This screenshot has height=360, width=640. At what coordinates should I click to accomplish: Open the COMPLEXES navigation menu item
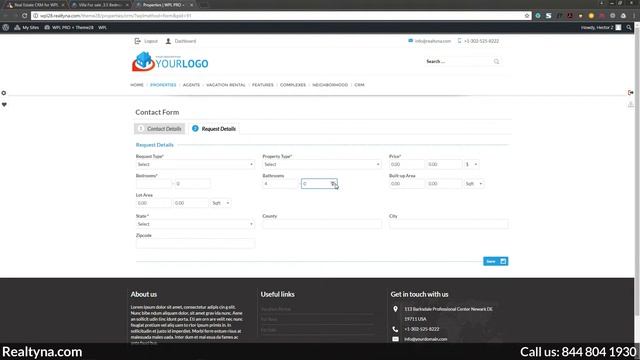[293, 85]
